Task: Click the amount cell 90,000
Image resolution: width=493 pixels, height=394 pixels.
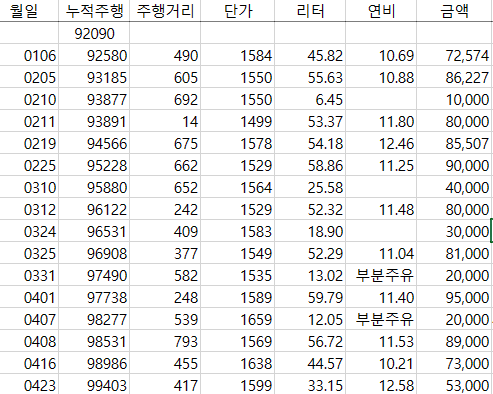Action: (455, 165)
